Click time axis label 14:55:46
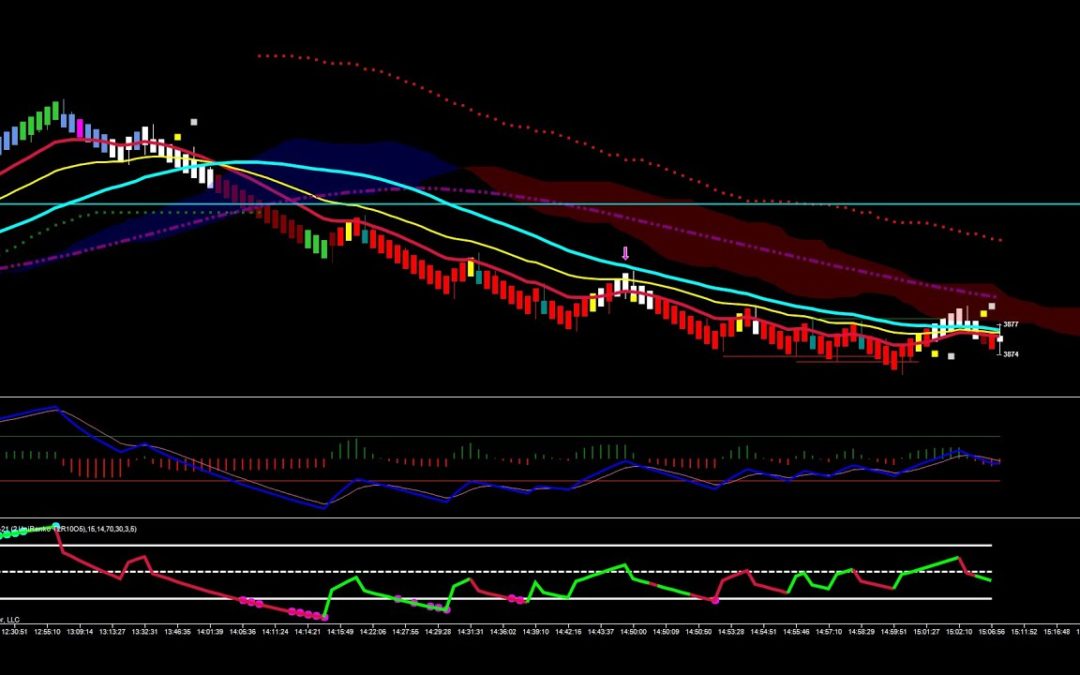 796,631
